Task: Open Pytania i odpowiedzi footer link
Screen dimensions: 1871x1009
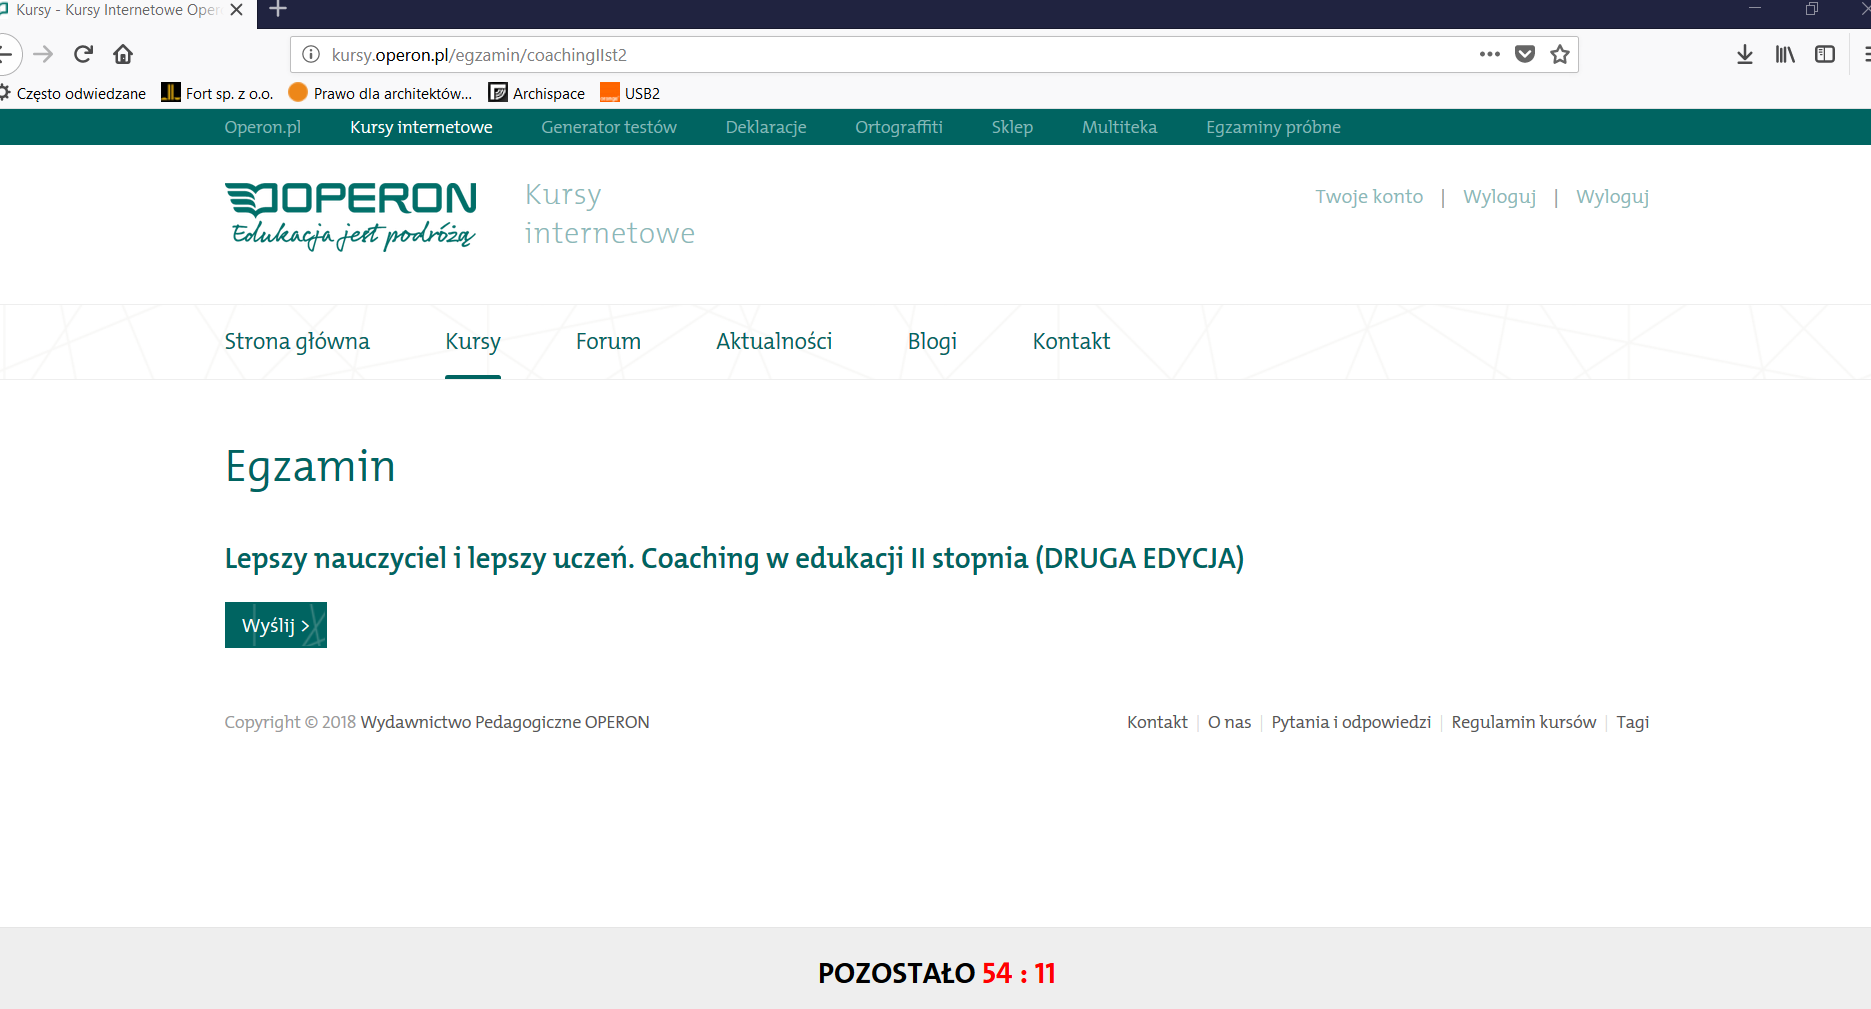Action: [x=1351, y=722]
